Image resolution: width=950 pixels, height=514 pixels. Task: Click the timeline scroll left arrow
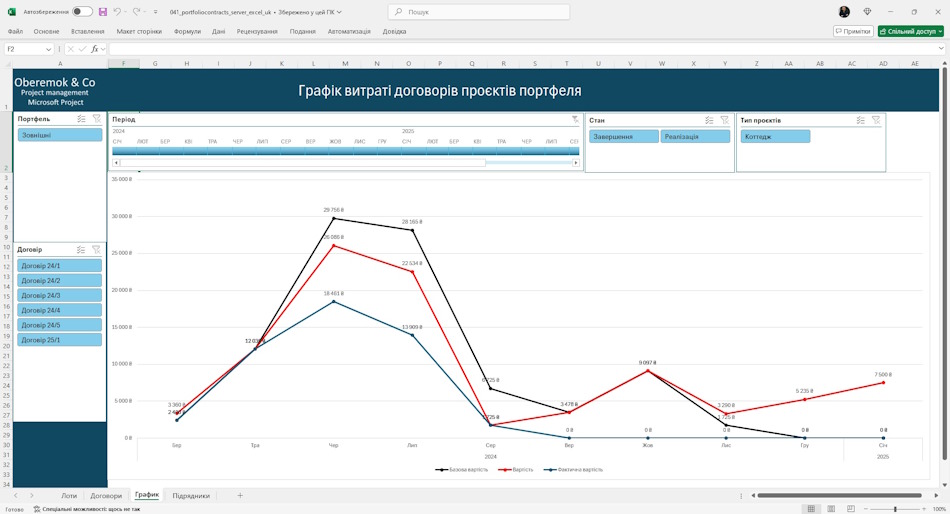tap(116, 162)
